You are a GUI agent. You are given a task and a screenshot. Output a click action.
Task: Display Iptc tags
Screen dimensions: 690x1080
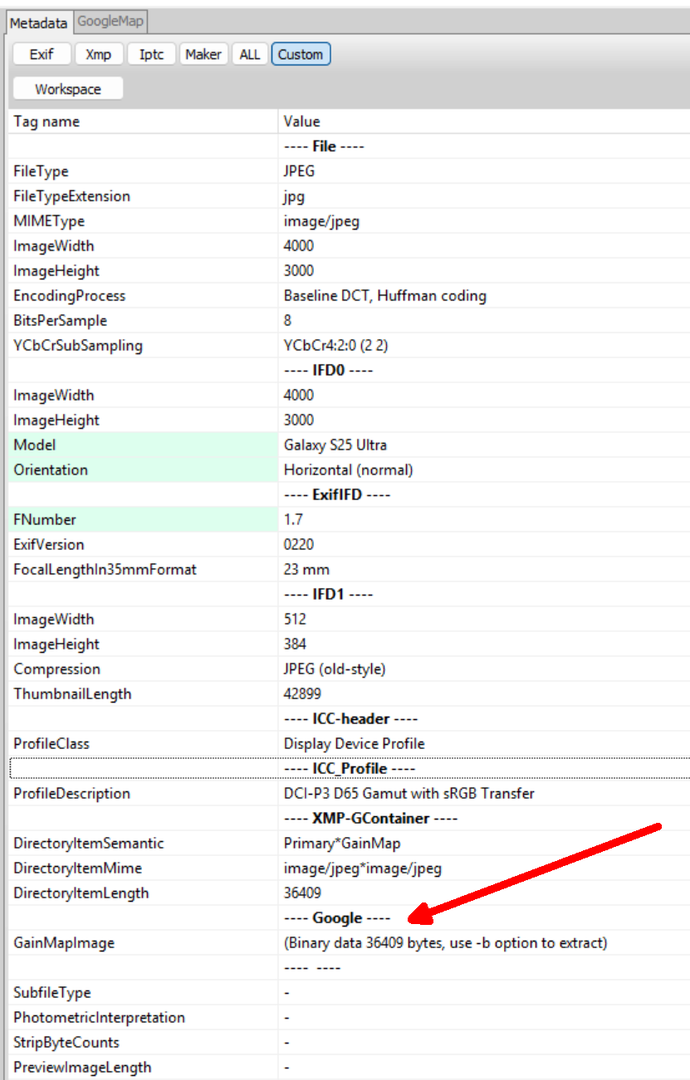coord(152,54)
